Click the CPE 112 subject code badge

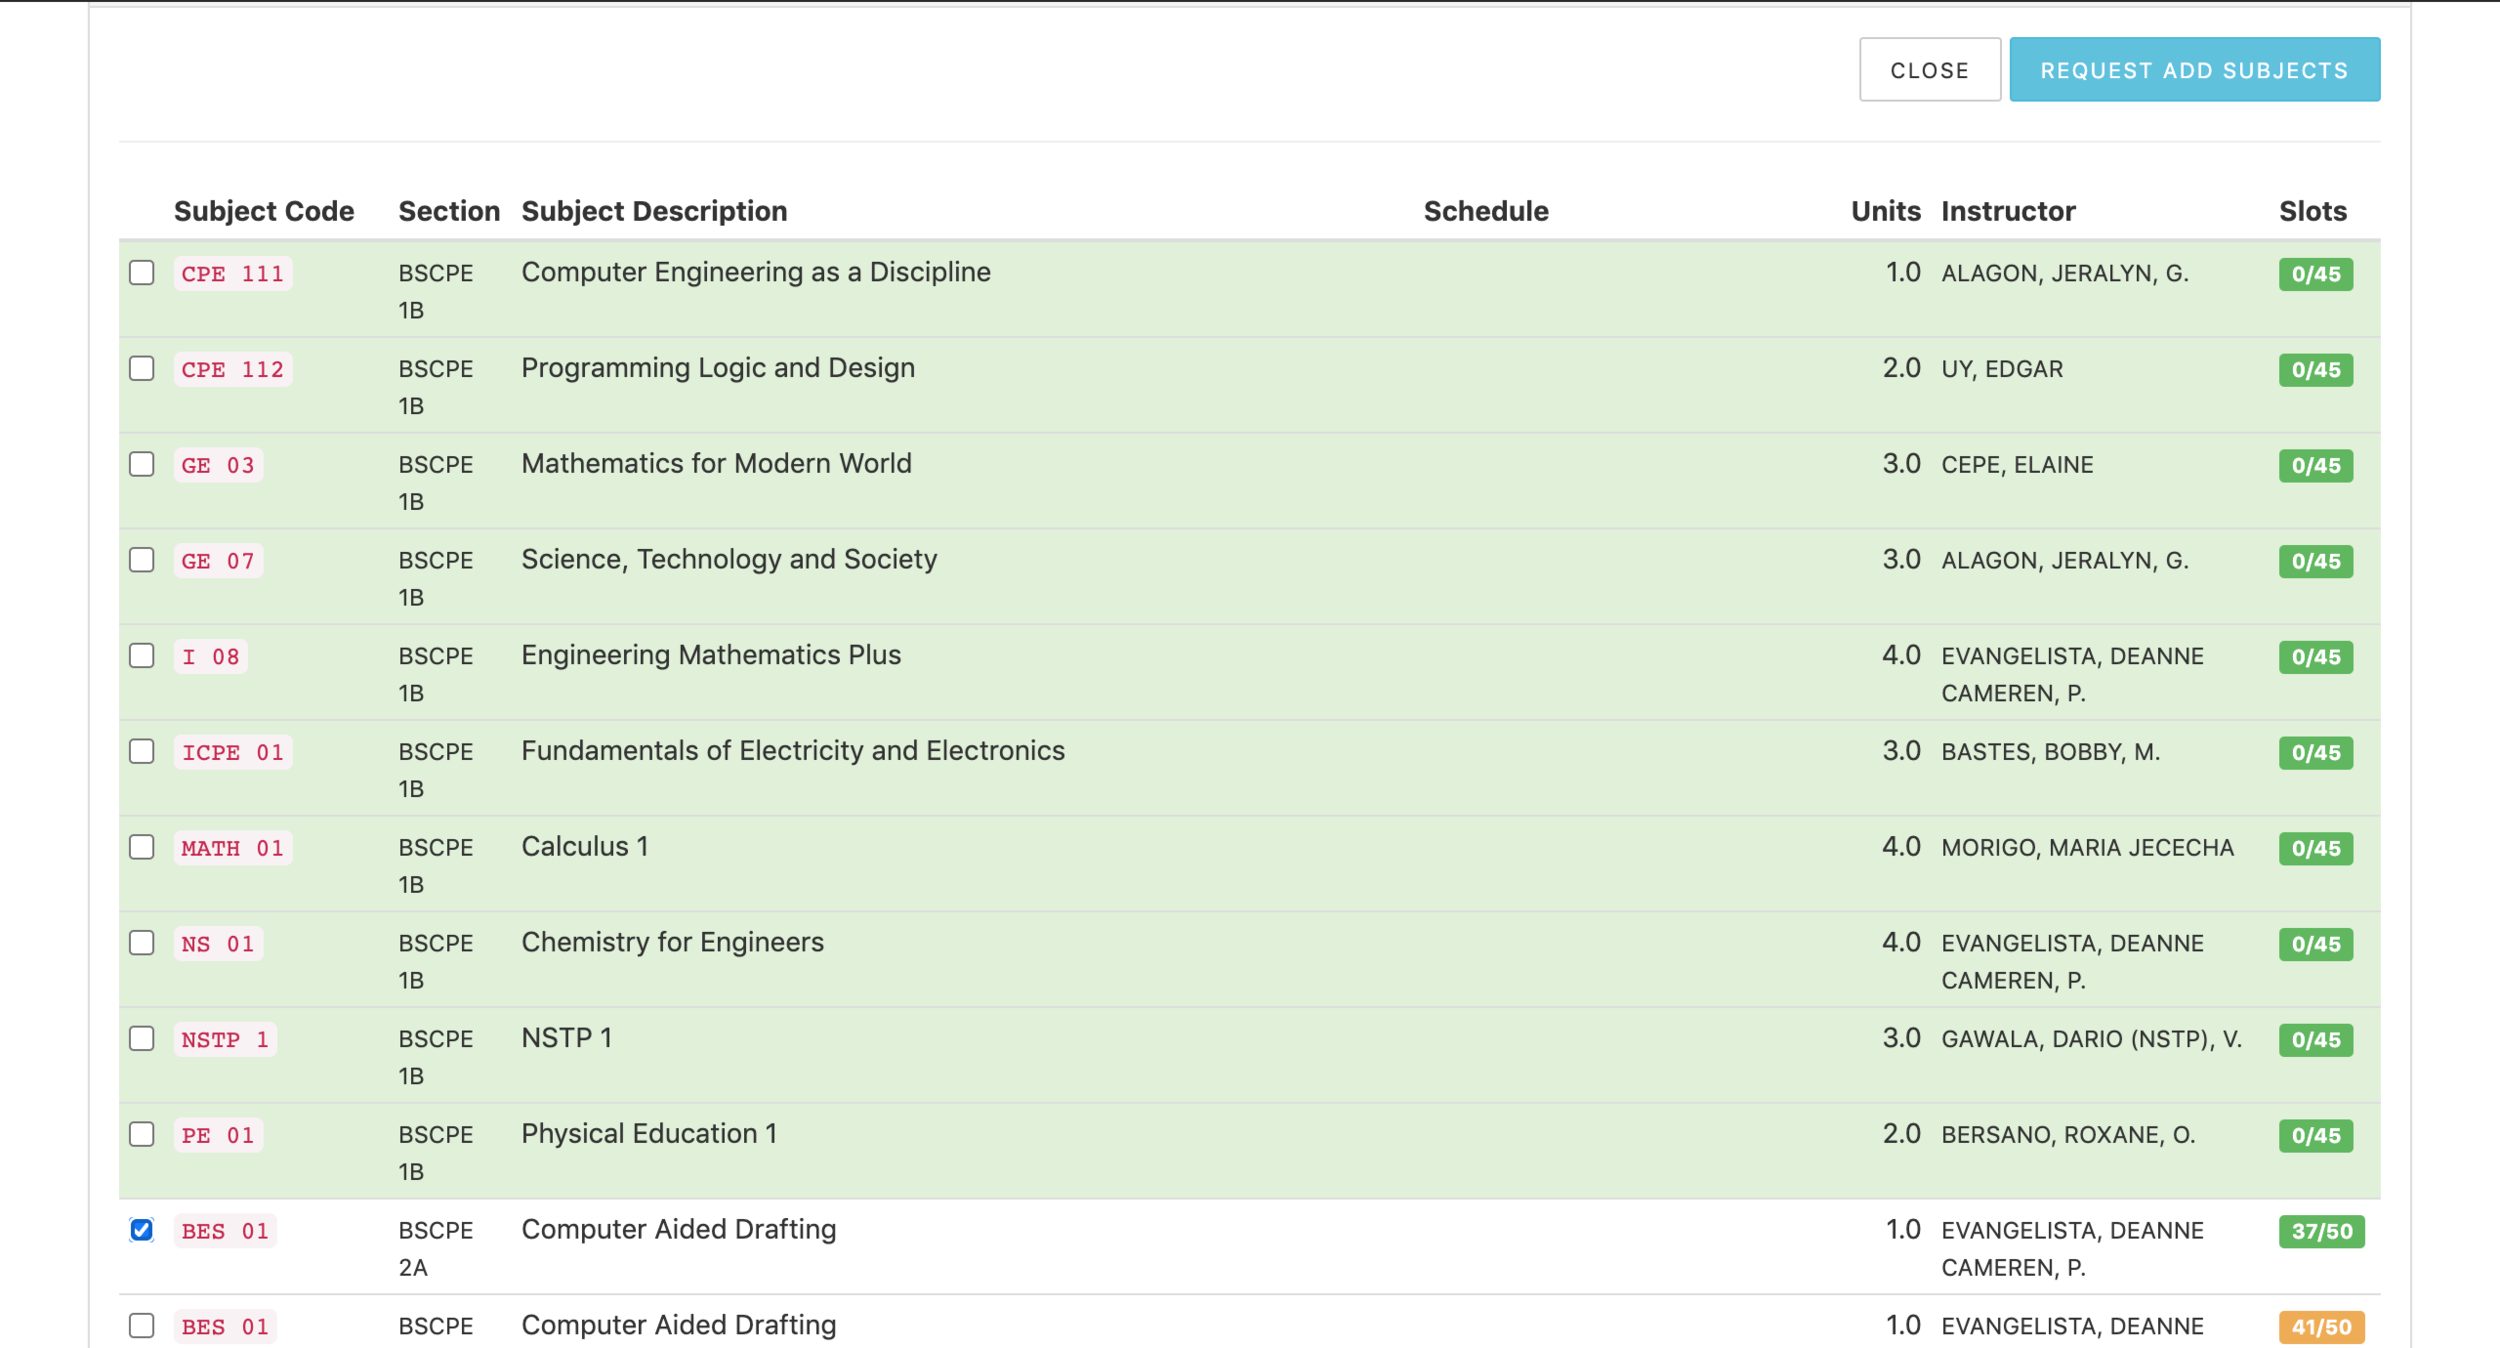tap(233, 369)
